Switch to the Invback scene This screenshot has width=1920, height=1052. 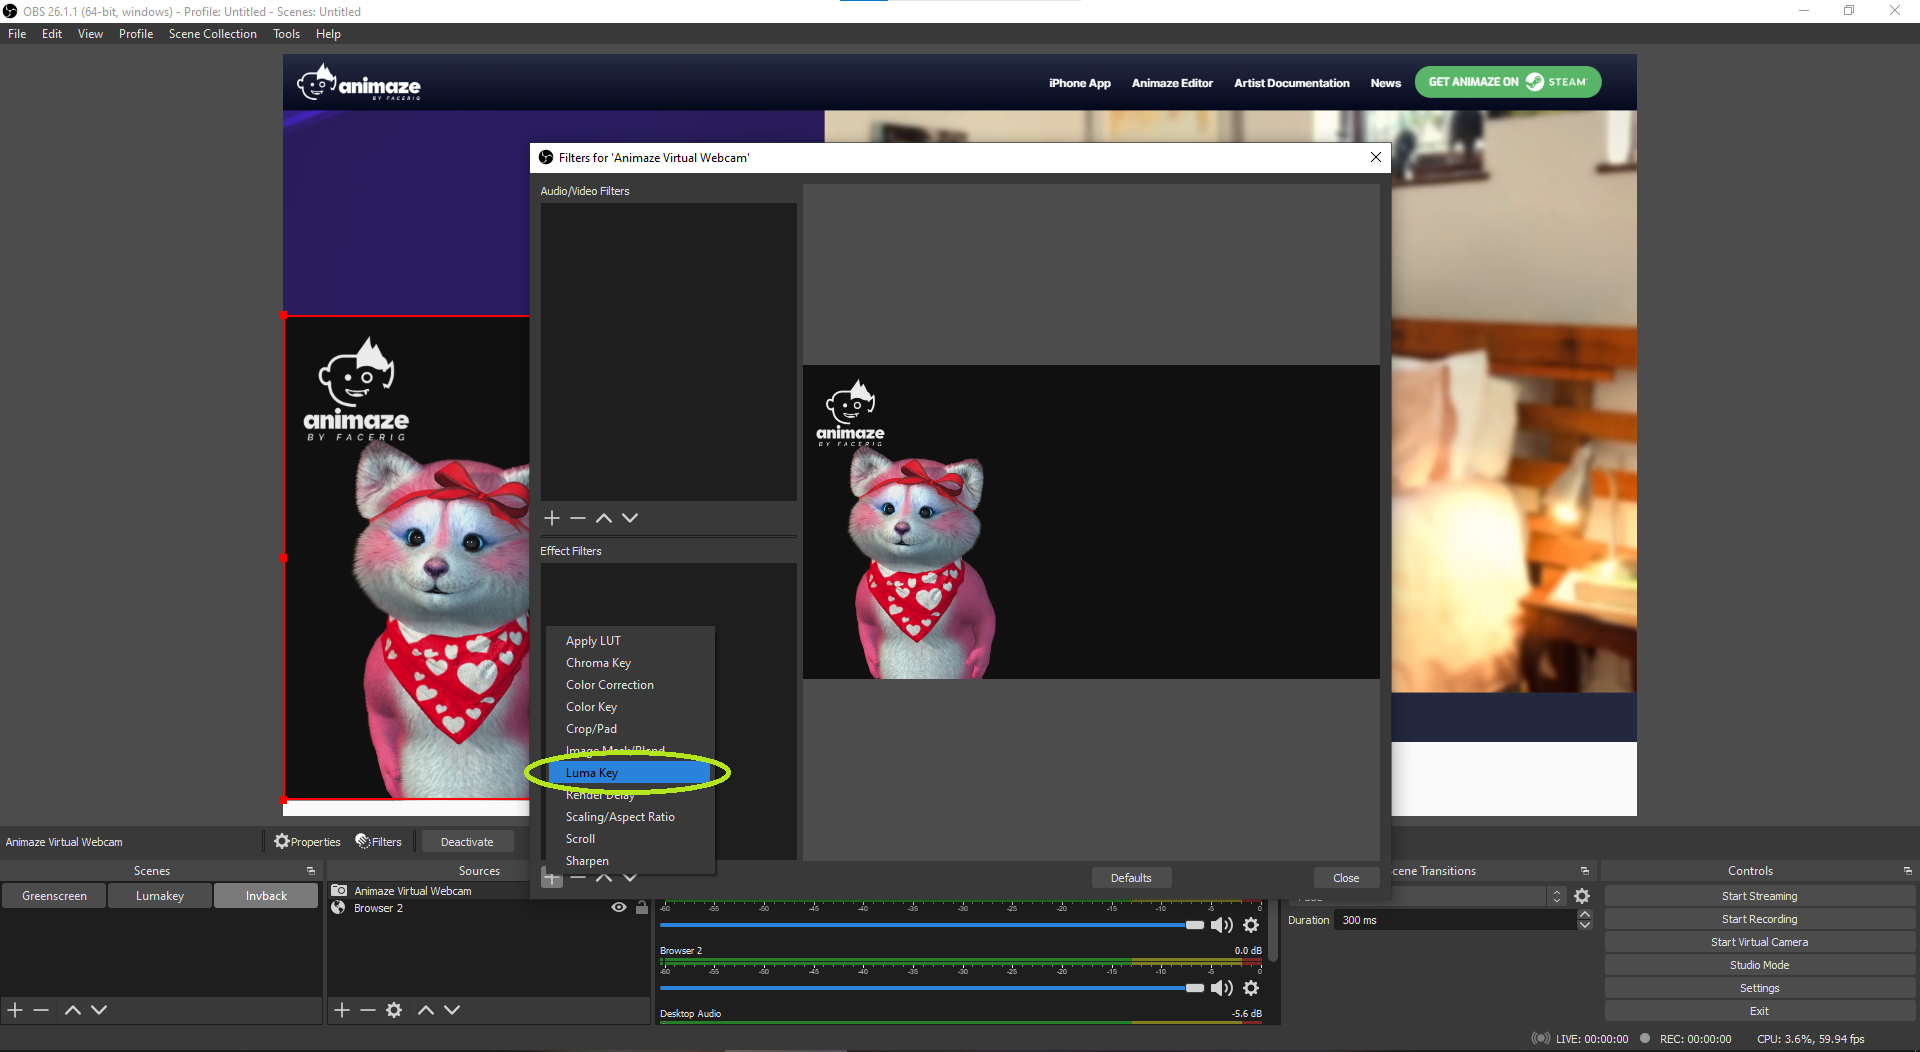pyautogui.click(x=265, y=895)
